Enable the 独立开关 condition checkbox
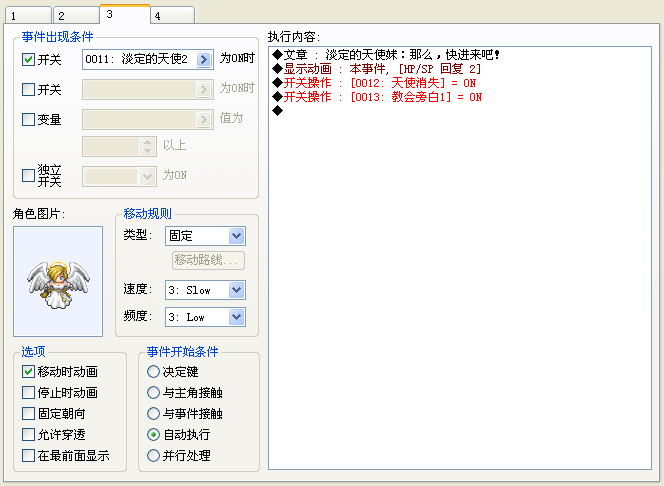 pyautogui.click(x=28, y=175)
